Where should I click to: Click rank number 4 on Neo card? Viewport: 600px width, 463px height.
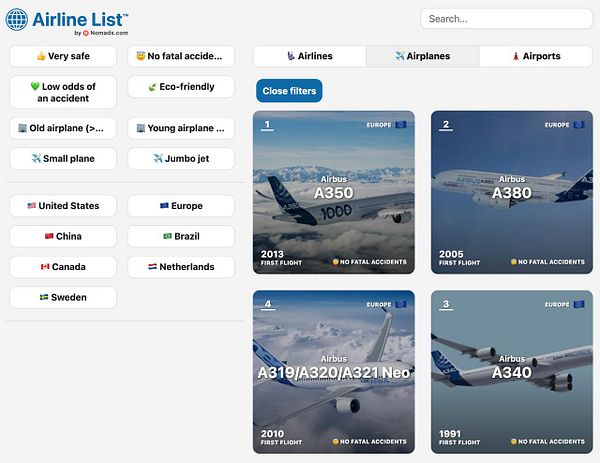tap(268, 305)
